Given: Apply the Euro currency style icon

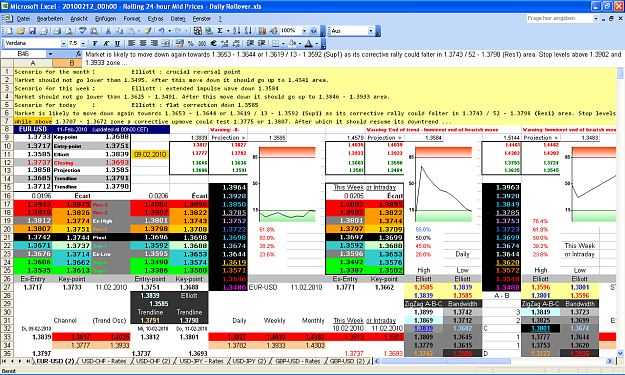Looking at the screenshot, I should click(x=213, y=43).
